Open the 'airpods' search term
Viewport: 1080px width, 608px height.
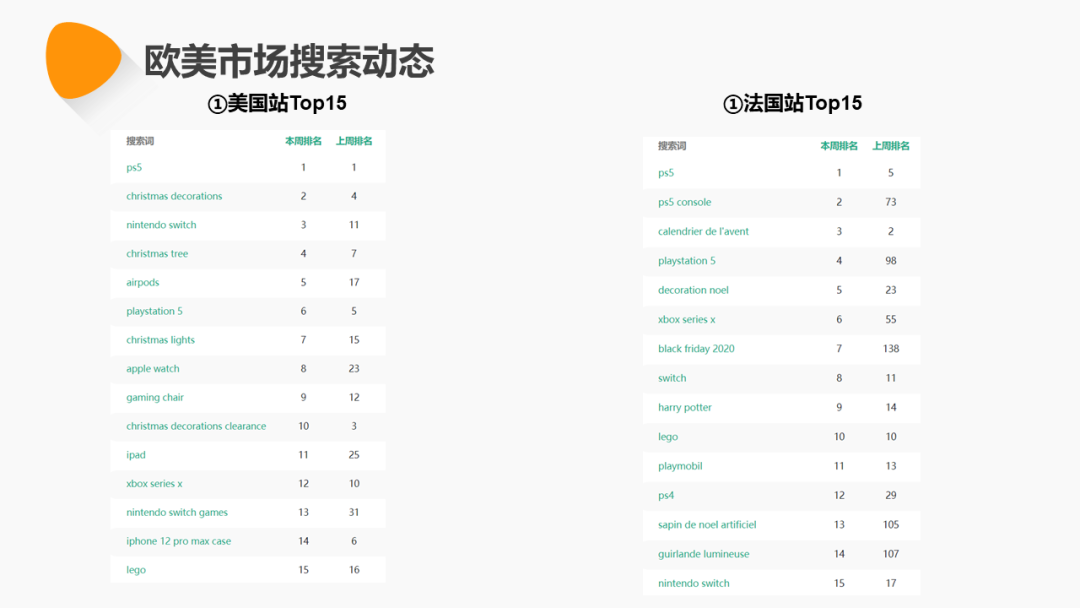pyautogui.click(x=143, y=282)
